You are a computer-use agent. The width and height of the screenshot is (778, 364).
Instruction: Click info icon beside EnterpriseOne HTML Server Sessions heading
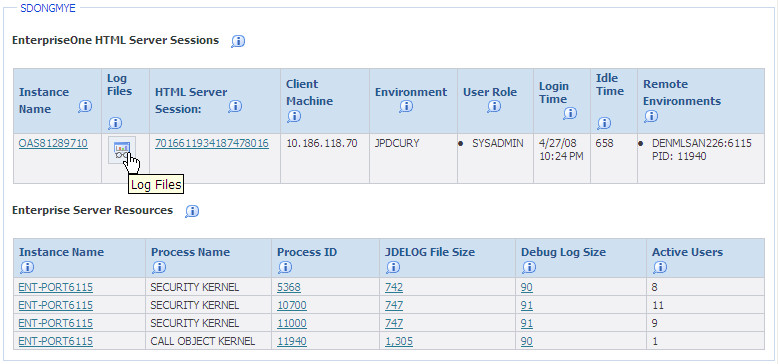pyautogui.click(x=238, y=42)
